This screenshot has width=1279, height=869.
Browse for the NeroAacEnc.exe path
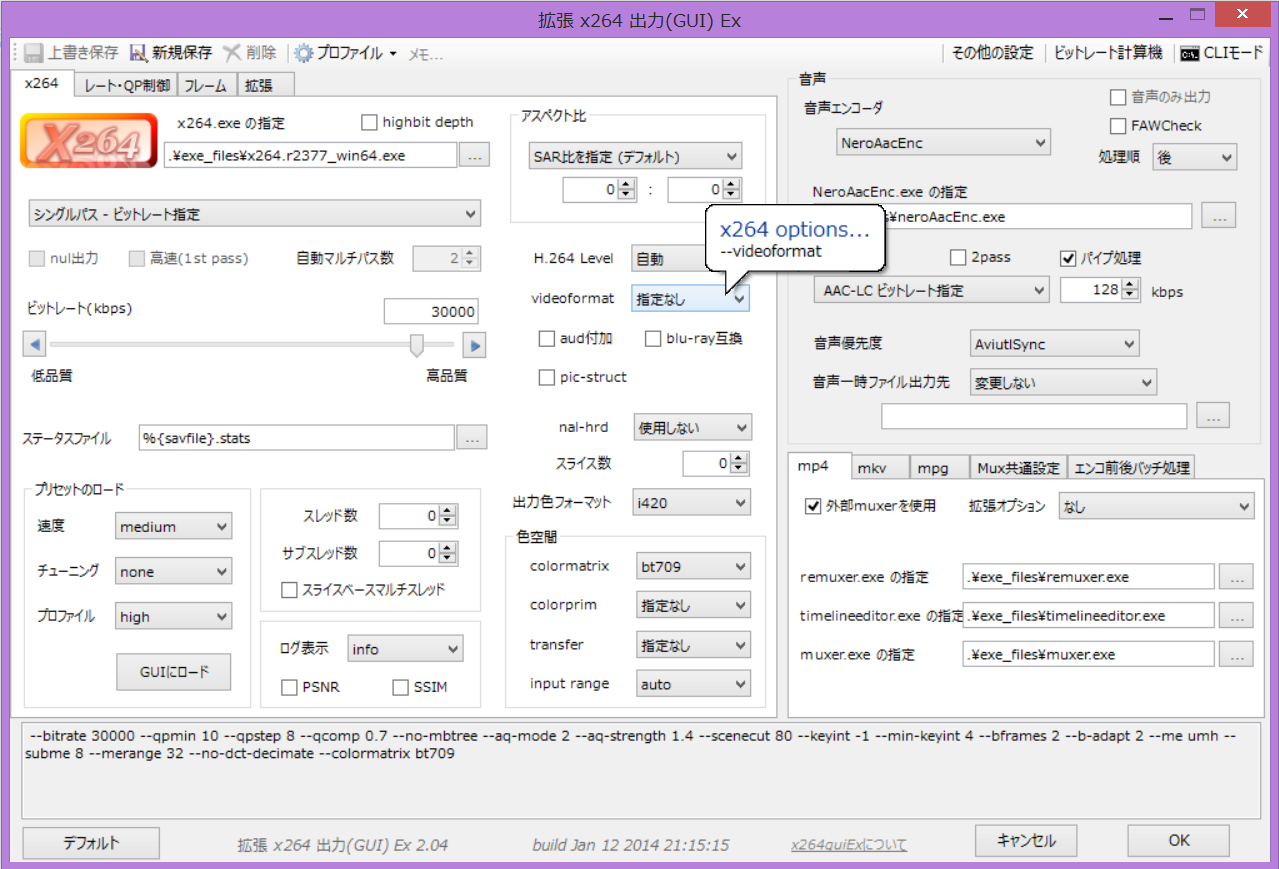pos(1218,216)
